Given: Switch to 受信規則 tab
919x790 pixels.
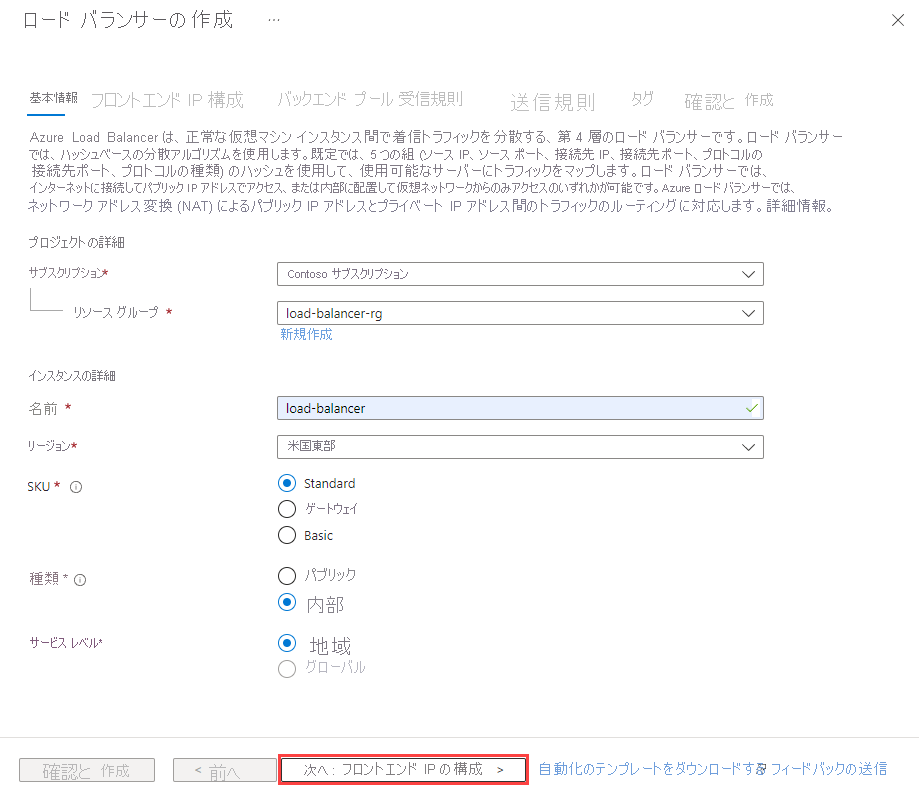Looking at the screenshot, I should coord(431,99).
